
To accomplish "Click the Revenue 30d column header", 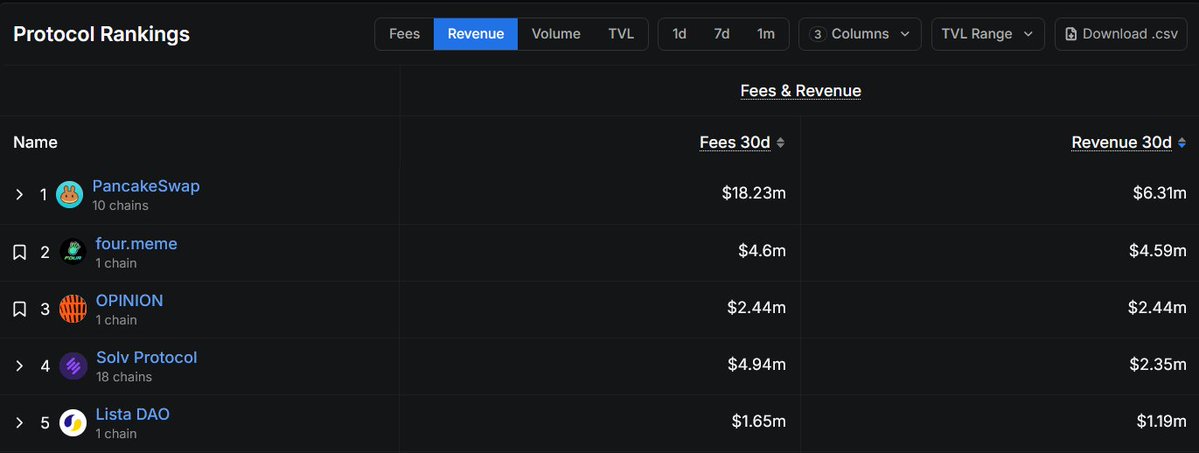I will [x=1122, y=142].
